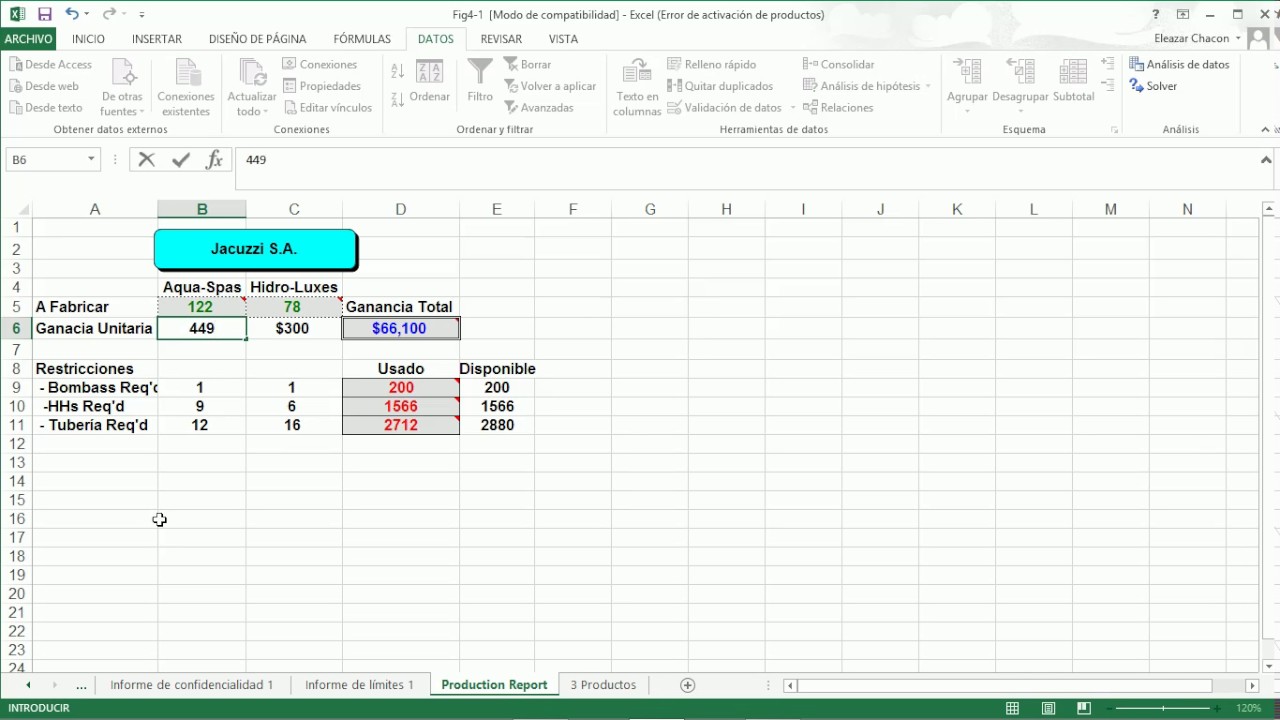1280x720 pixels.
Task: Add a new sheet with plus button
Action: (x=687, y=685)
